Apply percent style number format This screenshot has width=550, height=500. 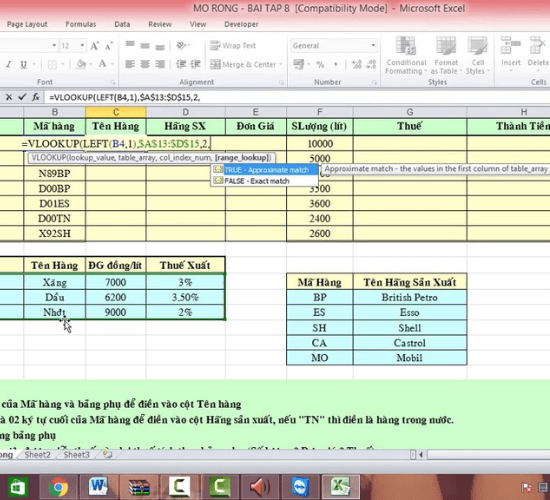click(x=320, y=65)
